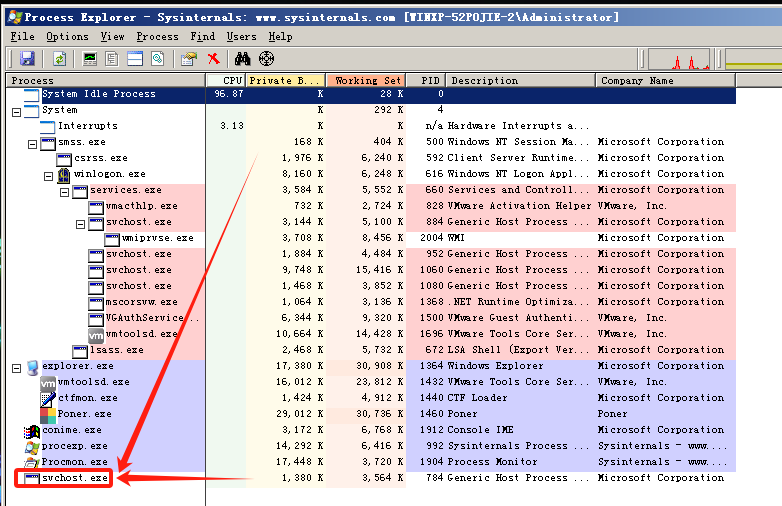Sort by Company Name column header

point(665,80)
